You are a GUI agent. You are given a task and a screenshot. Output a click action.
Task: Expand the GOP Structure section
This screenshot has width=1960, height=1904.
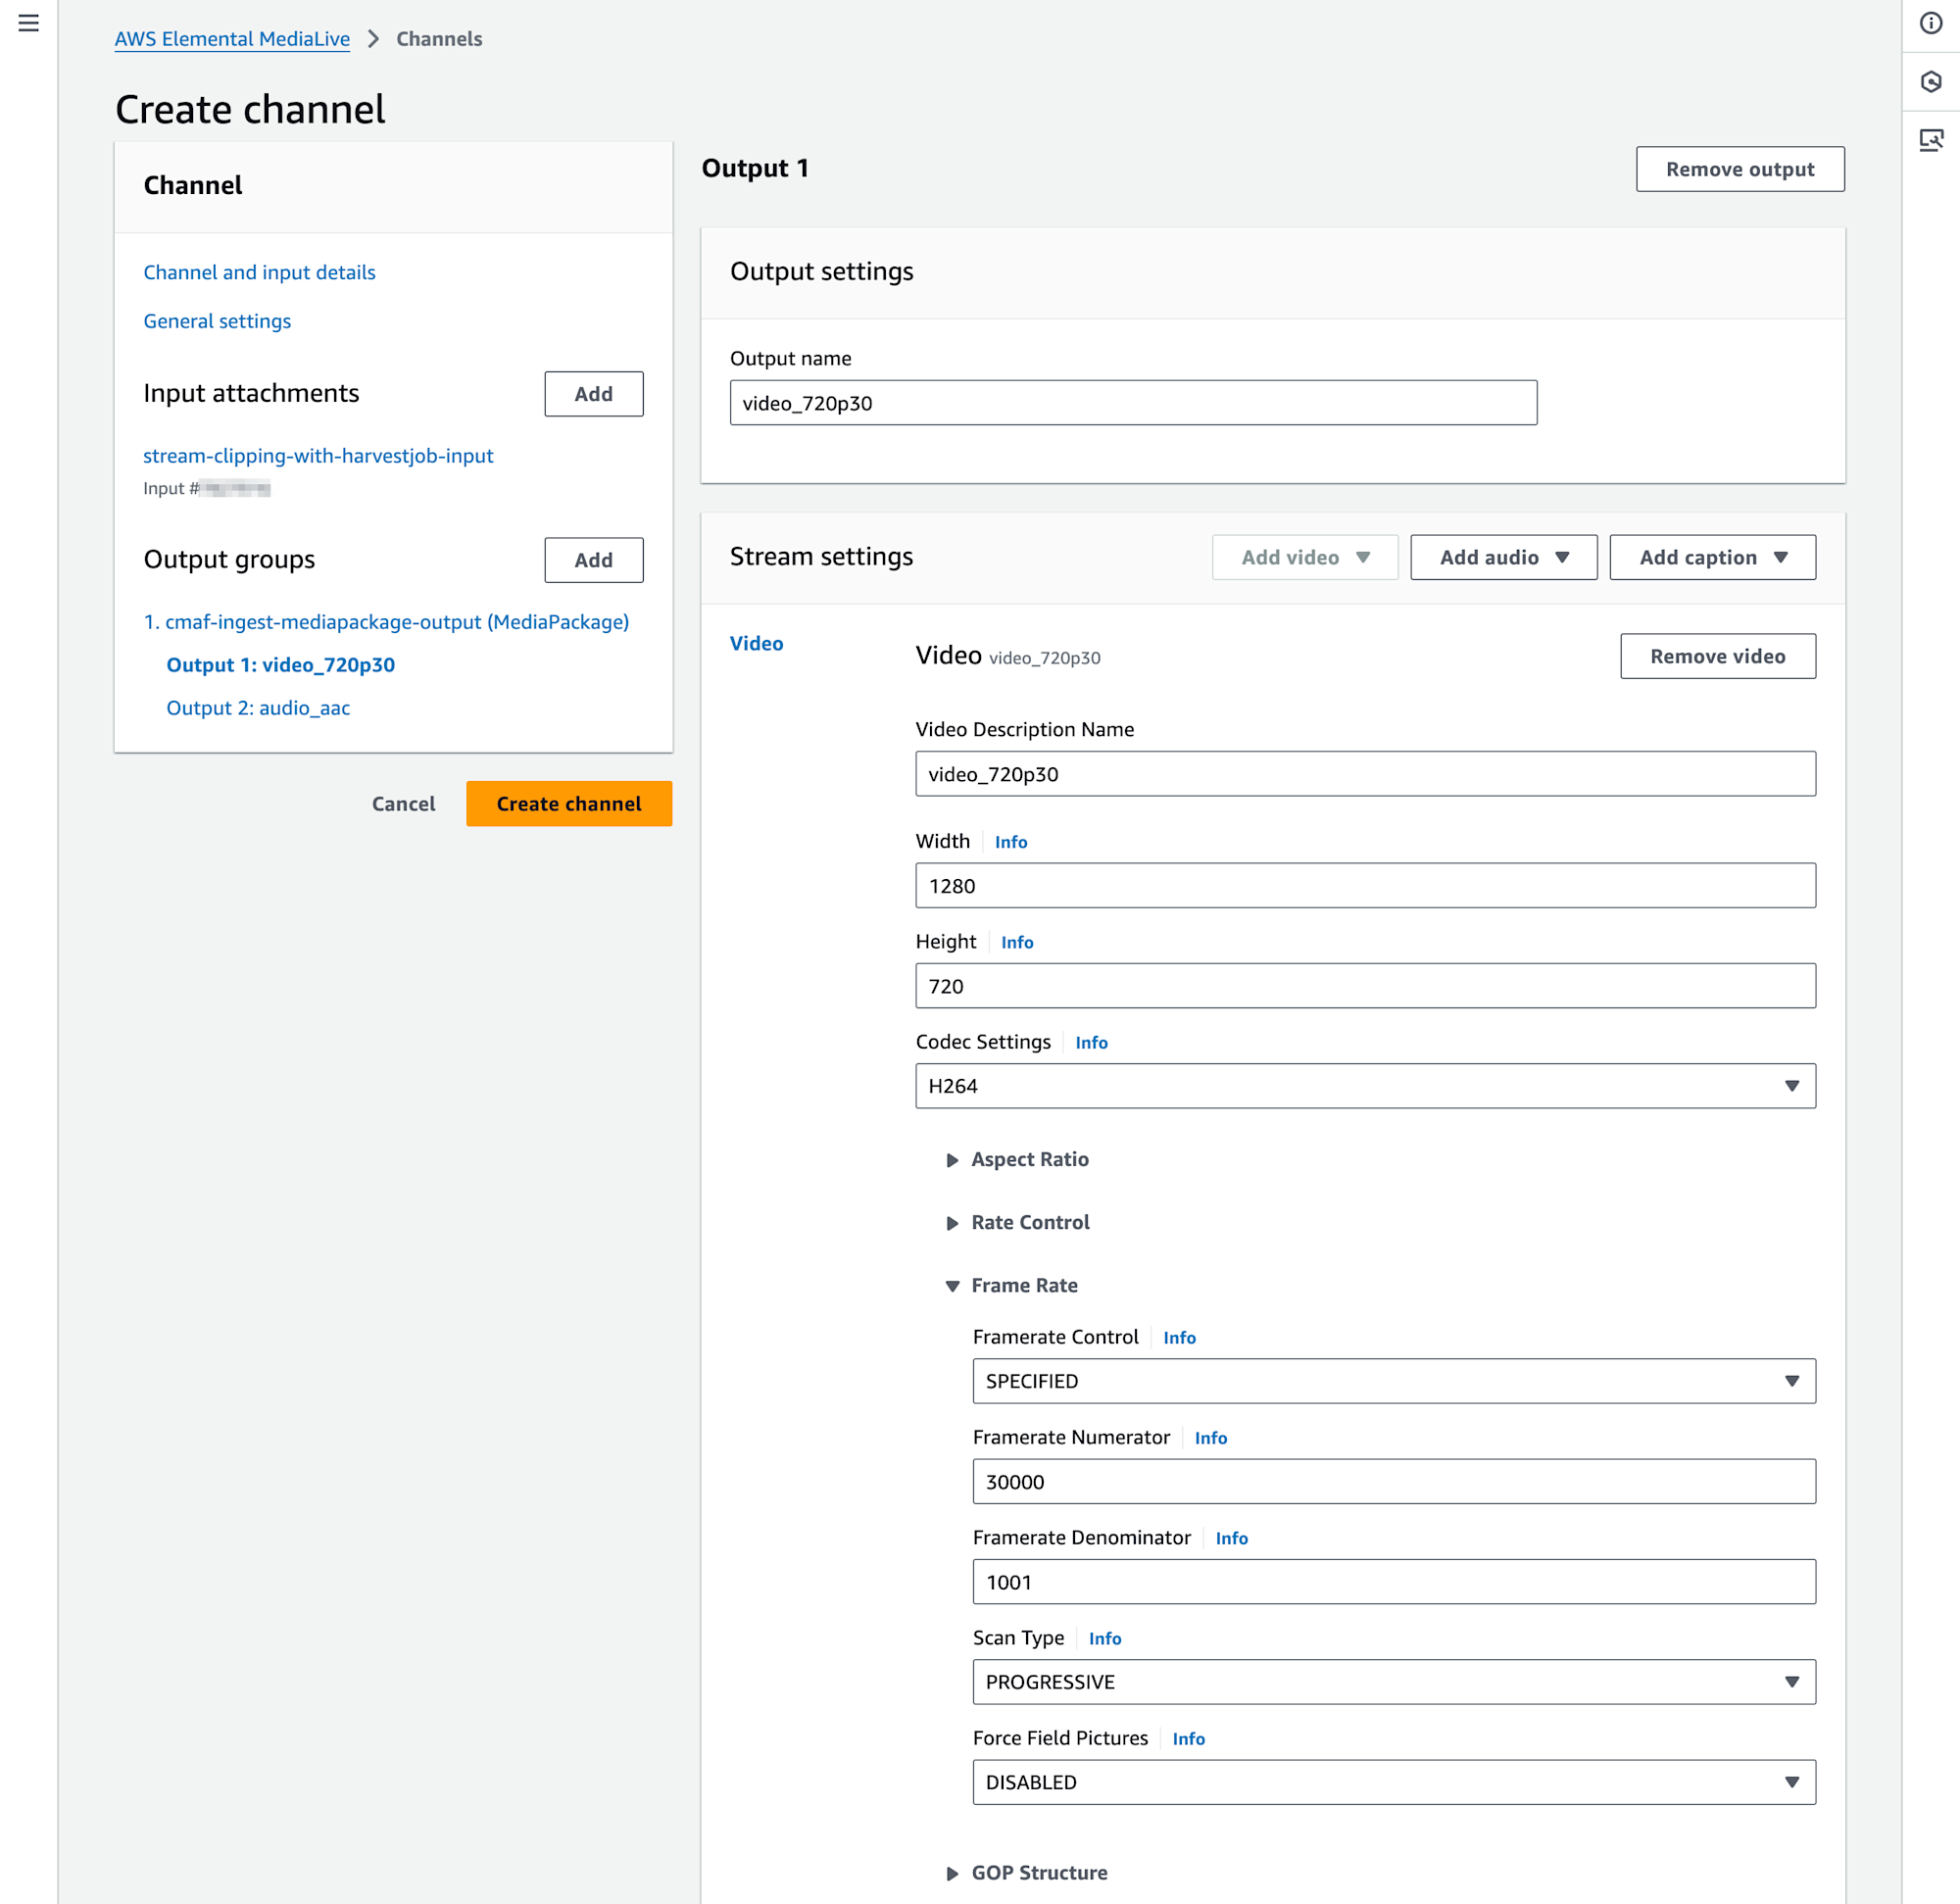pyautogui.click(x=1027, y=1873)
